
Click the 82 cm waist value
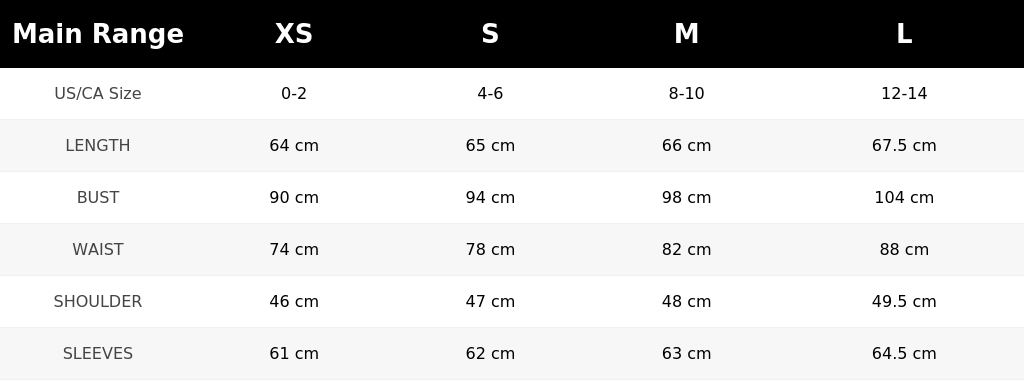pos(686,249)
